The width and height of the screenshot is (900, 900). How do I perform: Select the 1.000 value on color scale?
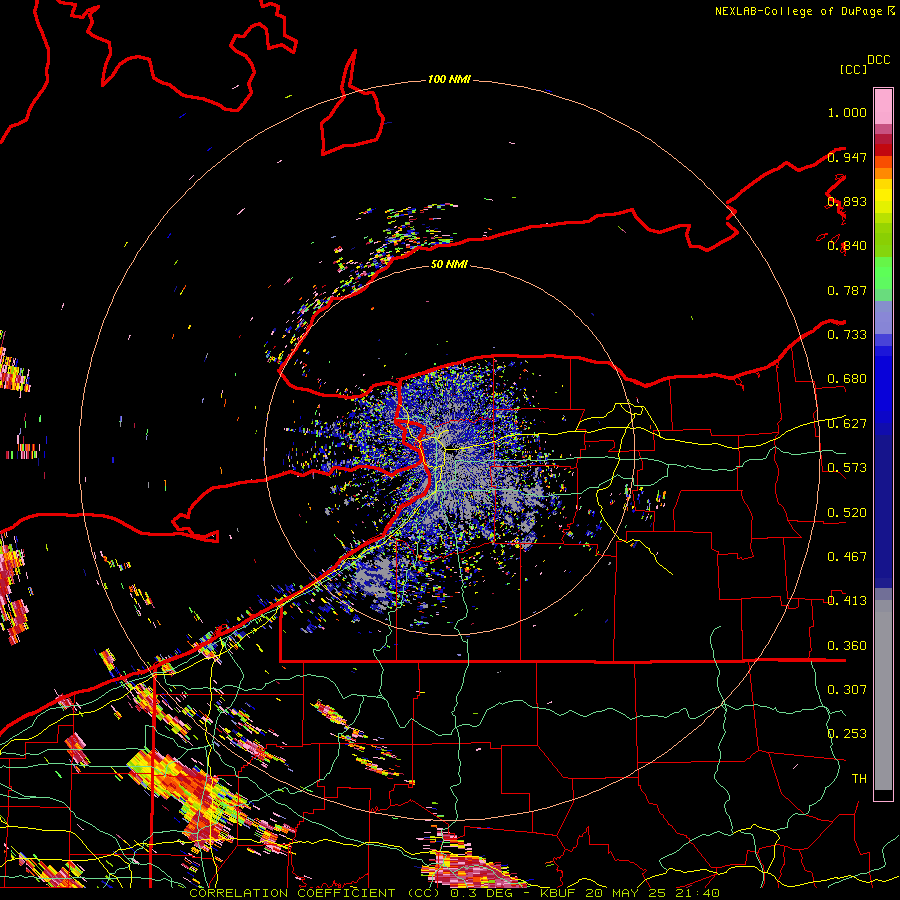pyautogui.click(x=847, y=112)
